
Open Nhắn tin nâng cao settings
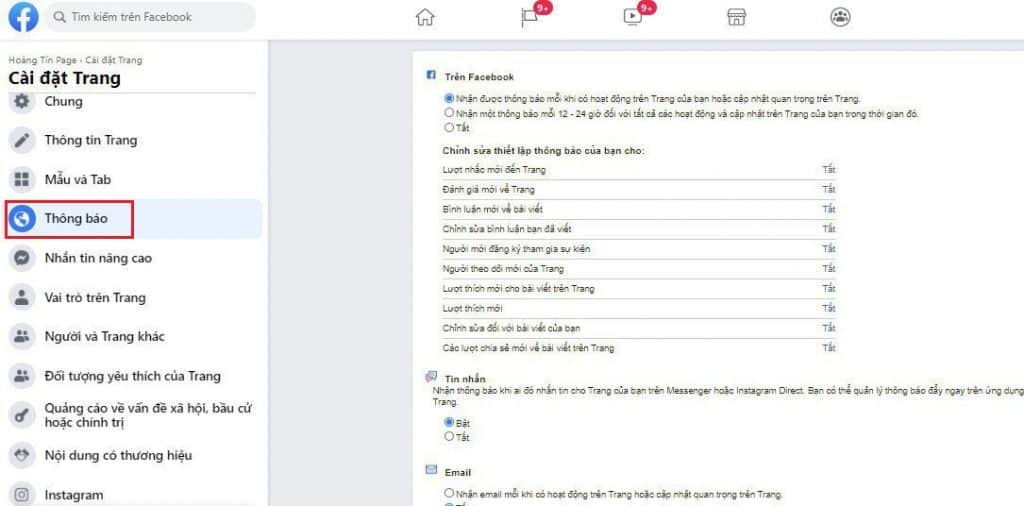pyautogui.click(x=98, y=258)
